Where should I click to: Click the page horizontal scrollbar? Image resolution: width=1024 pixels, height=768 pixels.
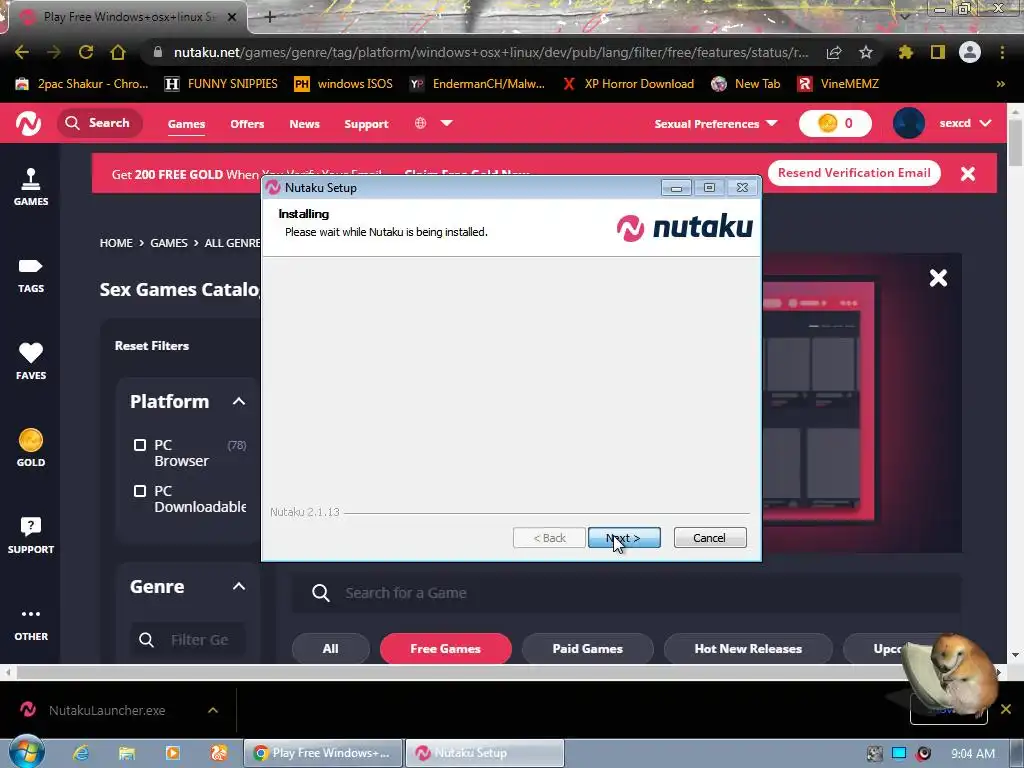tap(502, 672)
